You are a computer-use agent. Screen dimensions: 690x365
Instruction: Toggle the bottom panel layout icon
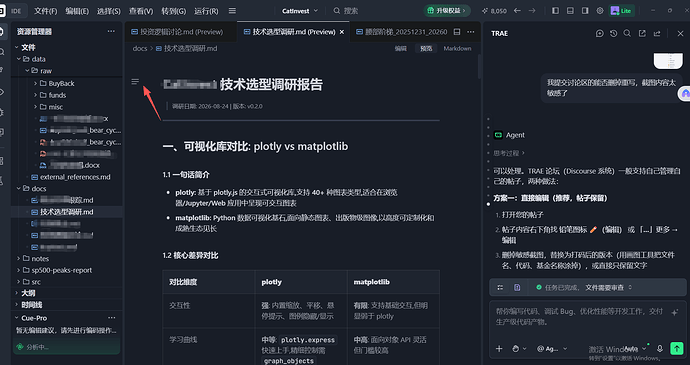570,11
